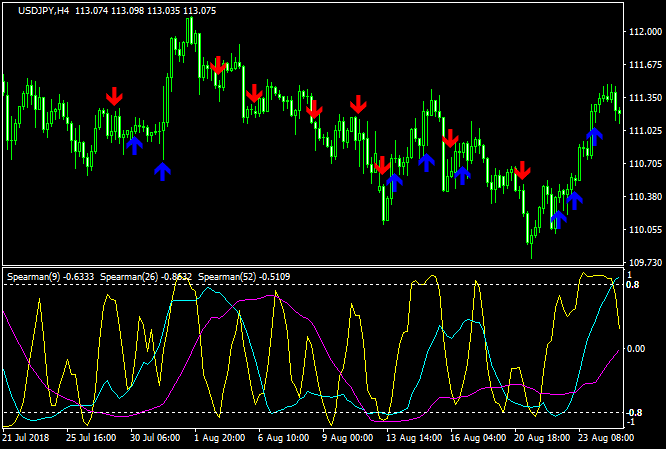
Task: Click the 20 Aug 18:00 time label
Action: point(542,438)
